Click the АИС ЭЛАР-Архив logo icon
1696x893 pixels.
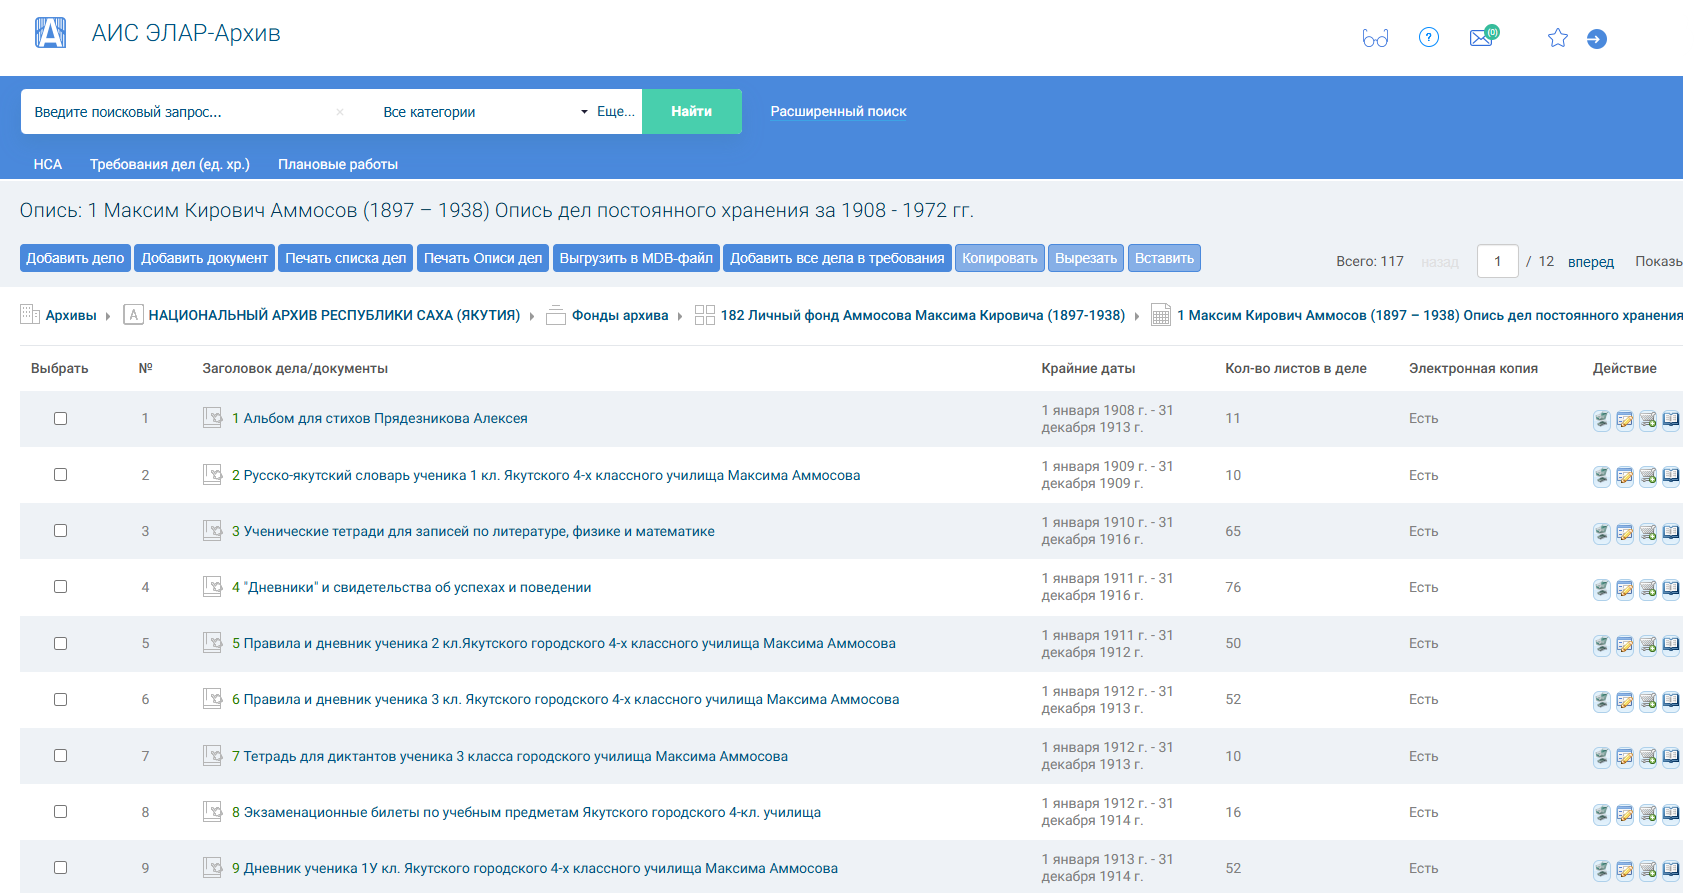[x=50, y=33]
